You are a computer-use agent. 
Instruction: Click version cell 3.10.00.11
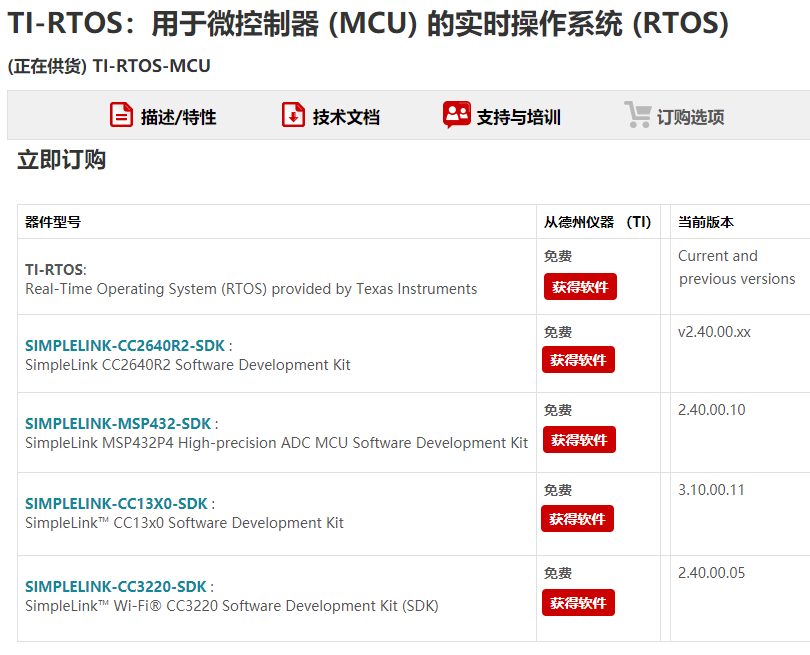711,490
